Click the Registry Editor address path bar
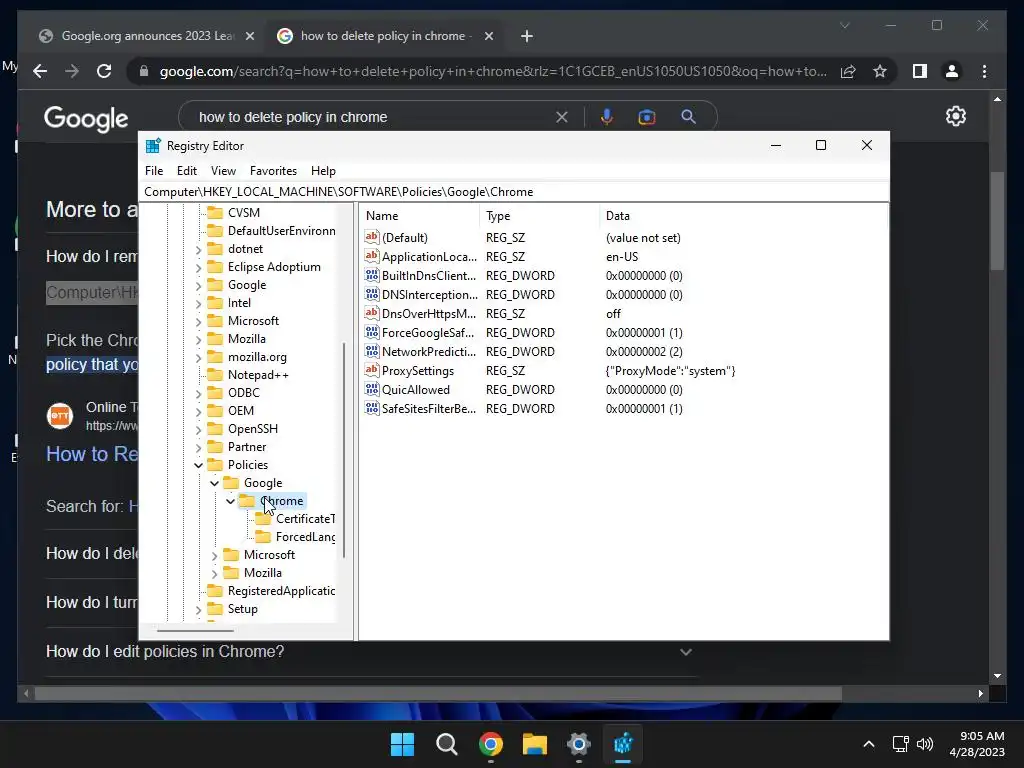1024x768 pixels. [x=515, y=192]
